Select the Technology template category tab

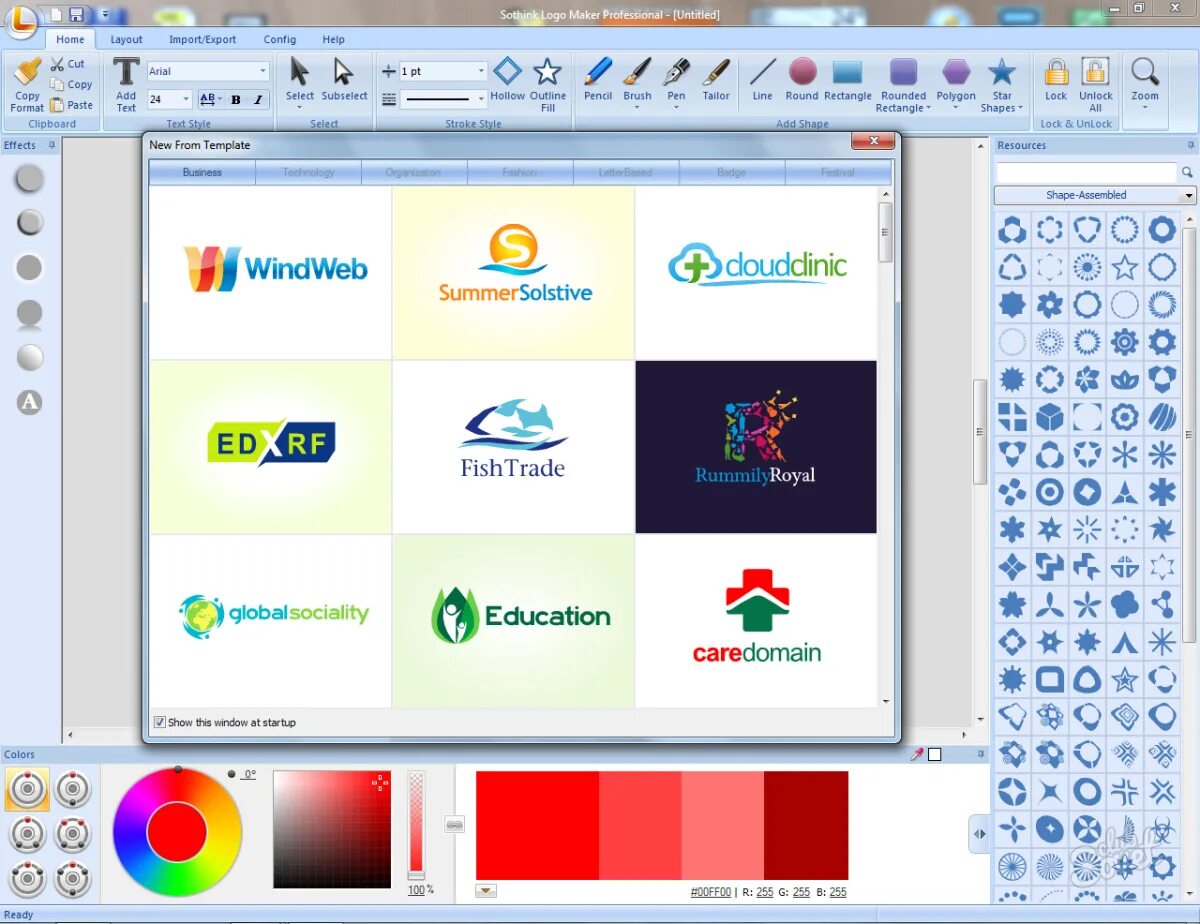(308, 172)
